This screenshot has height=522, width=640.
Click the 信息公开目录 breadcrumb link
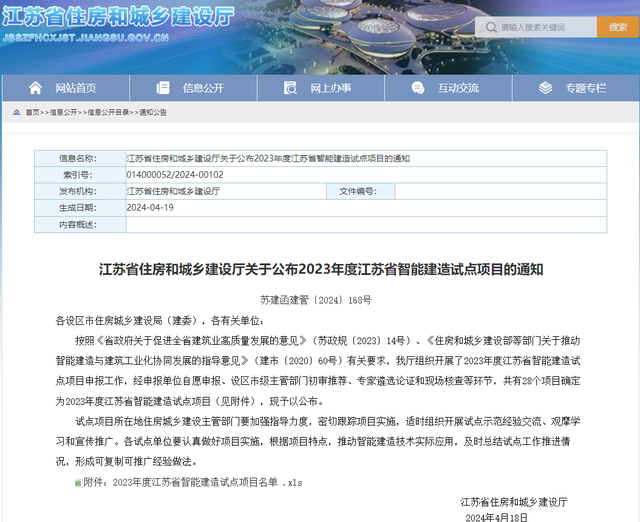(108, 113)
